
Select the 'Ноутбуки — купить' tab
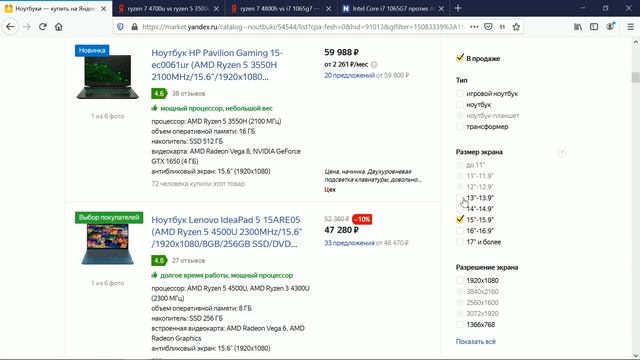[56, 9]
